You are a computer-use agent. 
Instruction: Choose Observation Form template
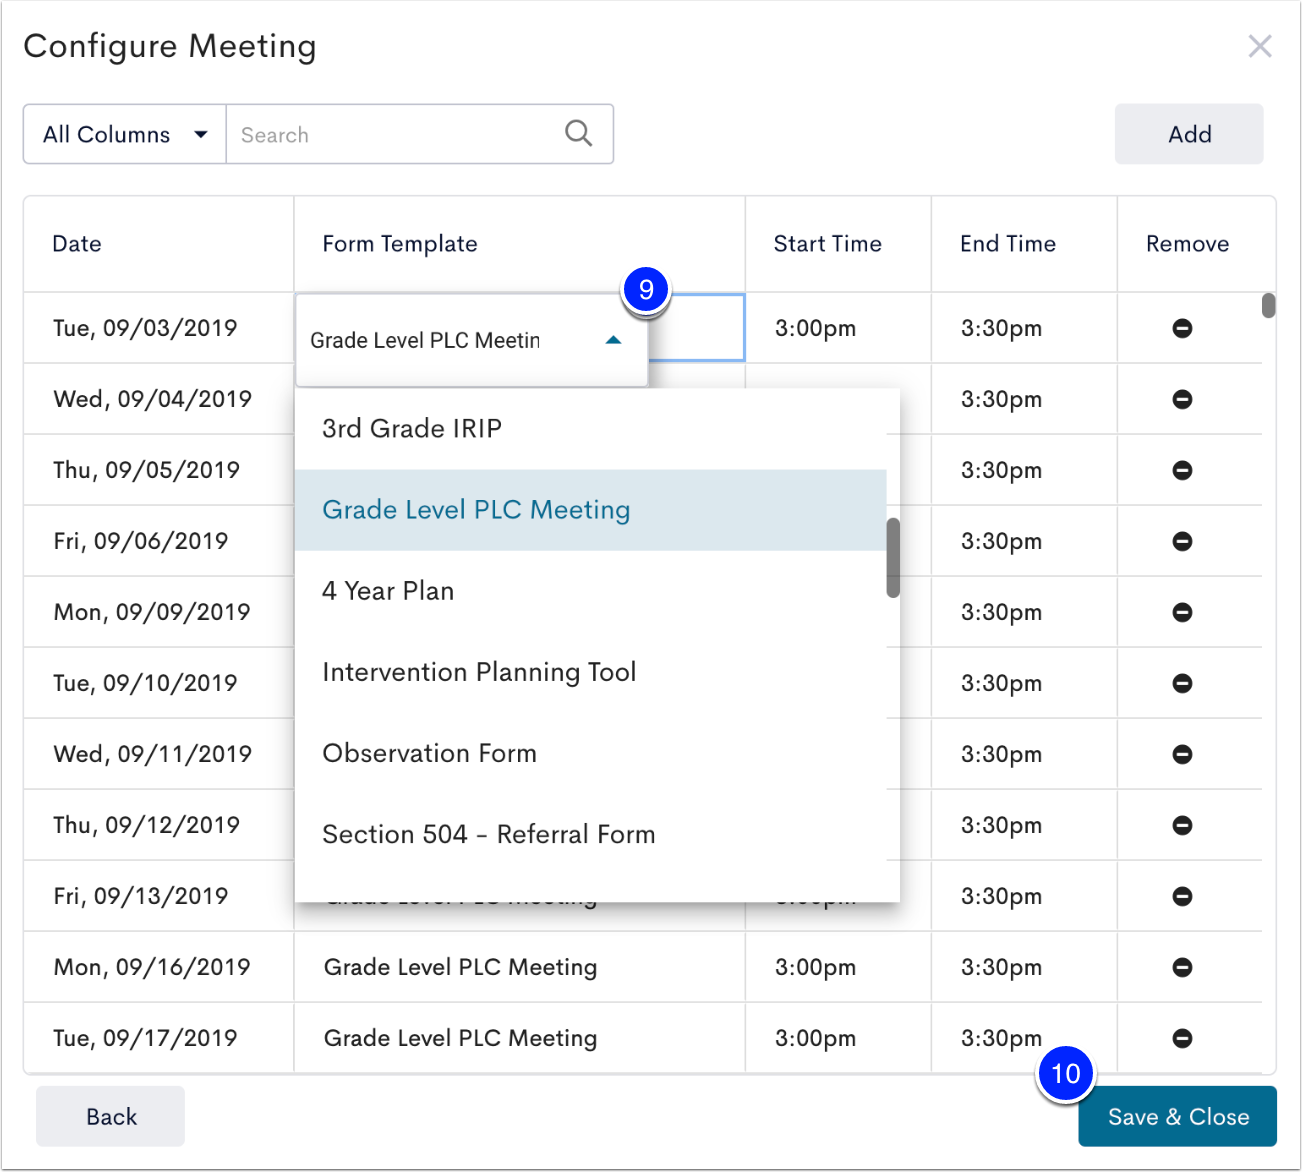pyautogui.click(x=591, y=753)
